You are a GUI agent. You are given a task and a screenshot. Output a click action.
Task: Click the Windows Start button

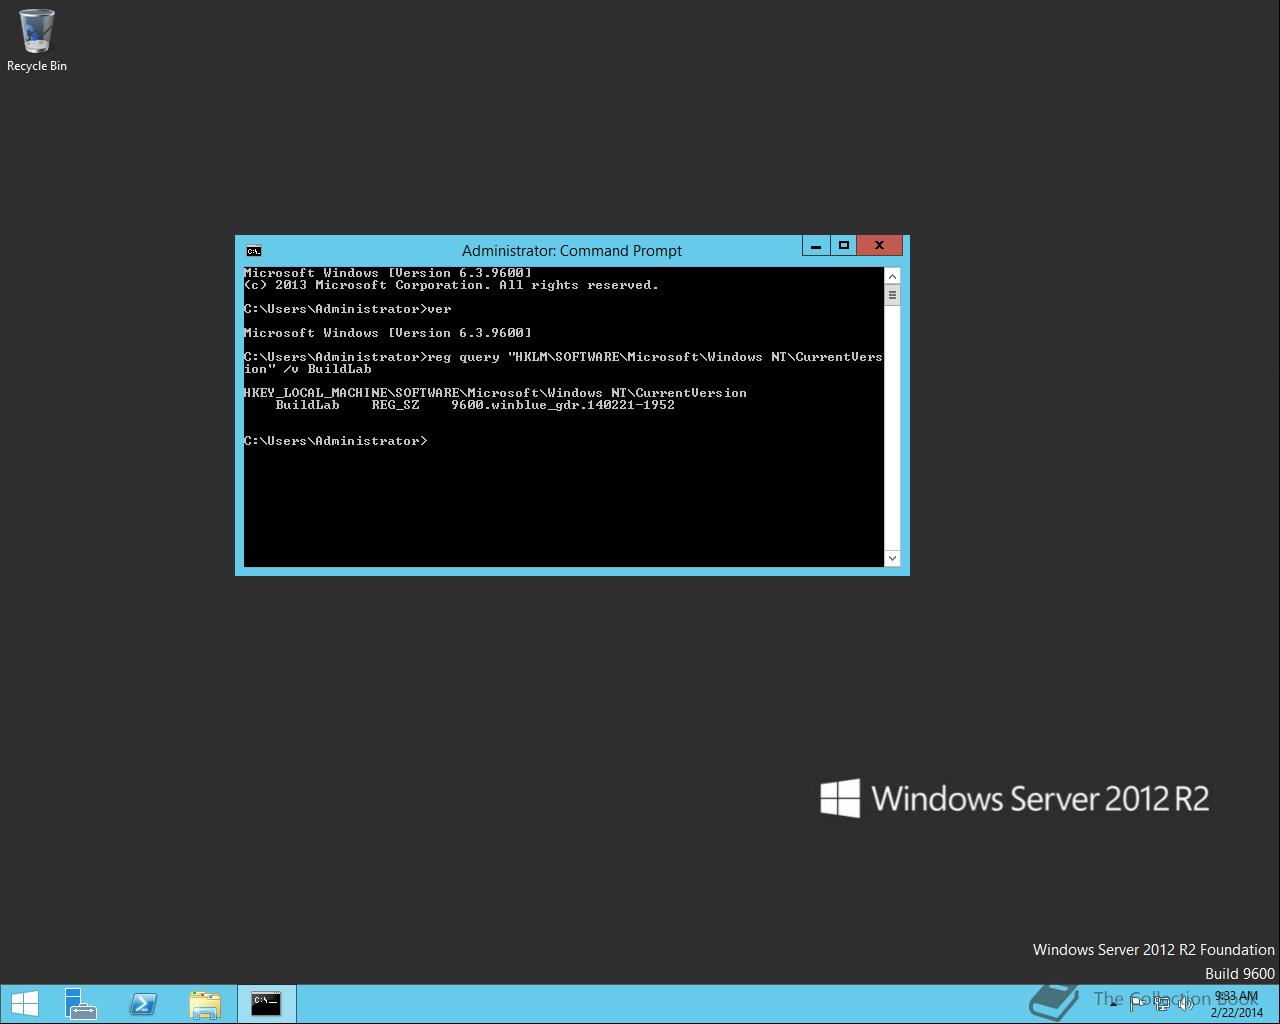pyautogui.click(x=24, y=1003)
